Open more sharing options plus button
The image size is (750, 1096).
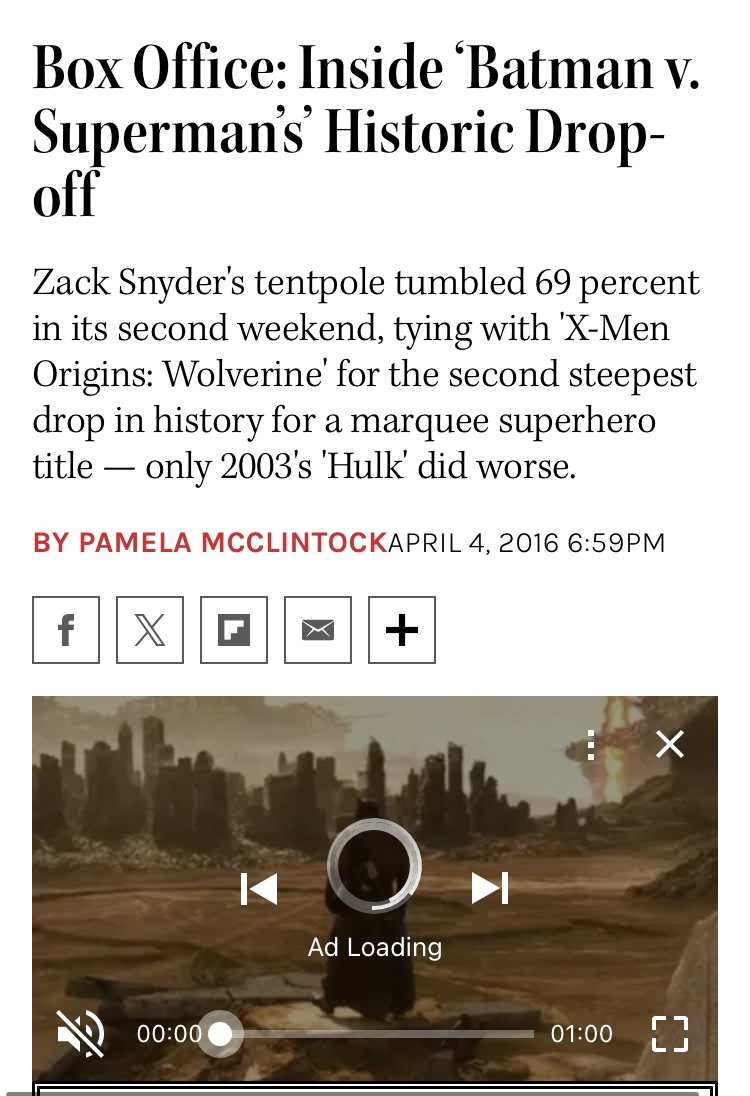[x=402, y=630]
